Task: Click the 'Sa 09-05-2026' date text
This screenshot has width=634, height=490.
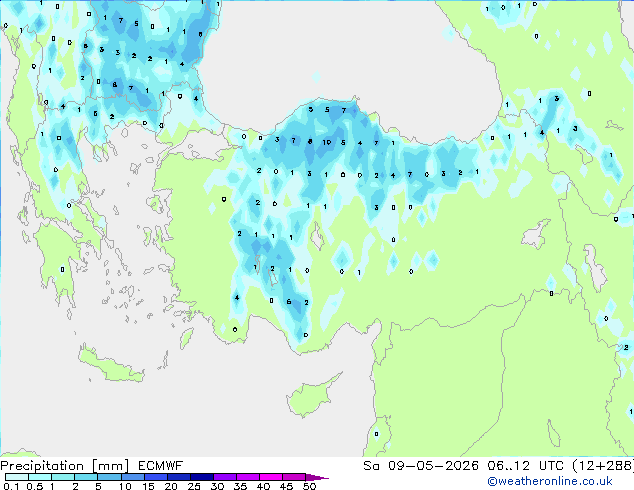Action: point(421,466)
